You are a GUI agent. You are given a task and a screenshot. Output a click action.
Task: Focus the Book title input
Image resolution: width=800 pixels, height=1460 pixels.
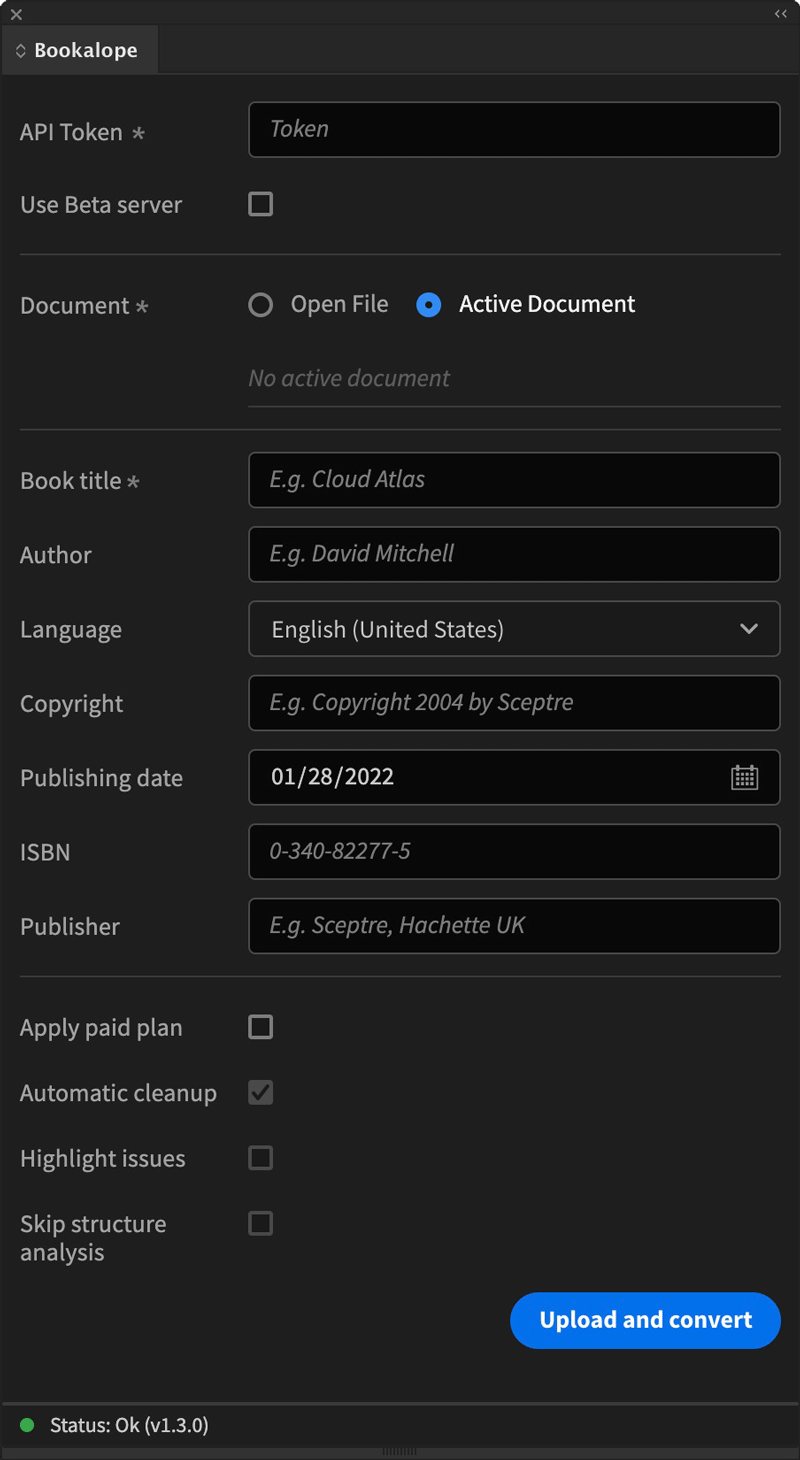point(514,480)
